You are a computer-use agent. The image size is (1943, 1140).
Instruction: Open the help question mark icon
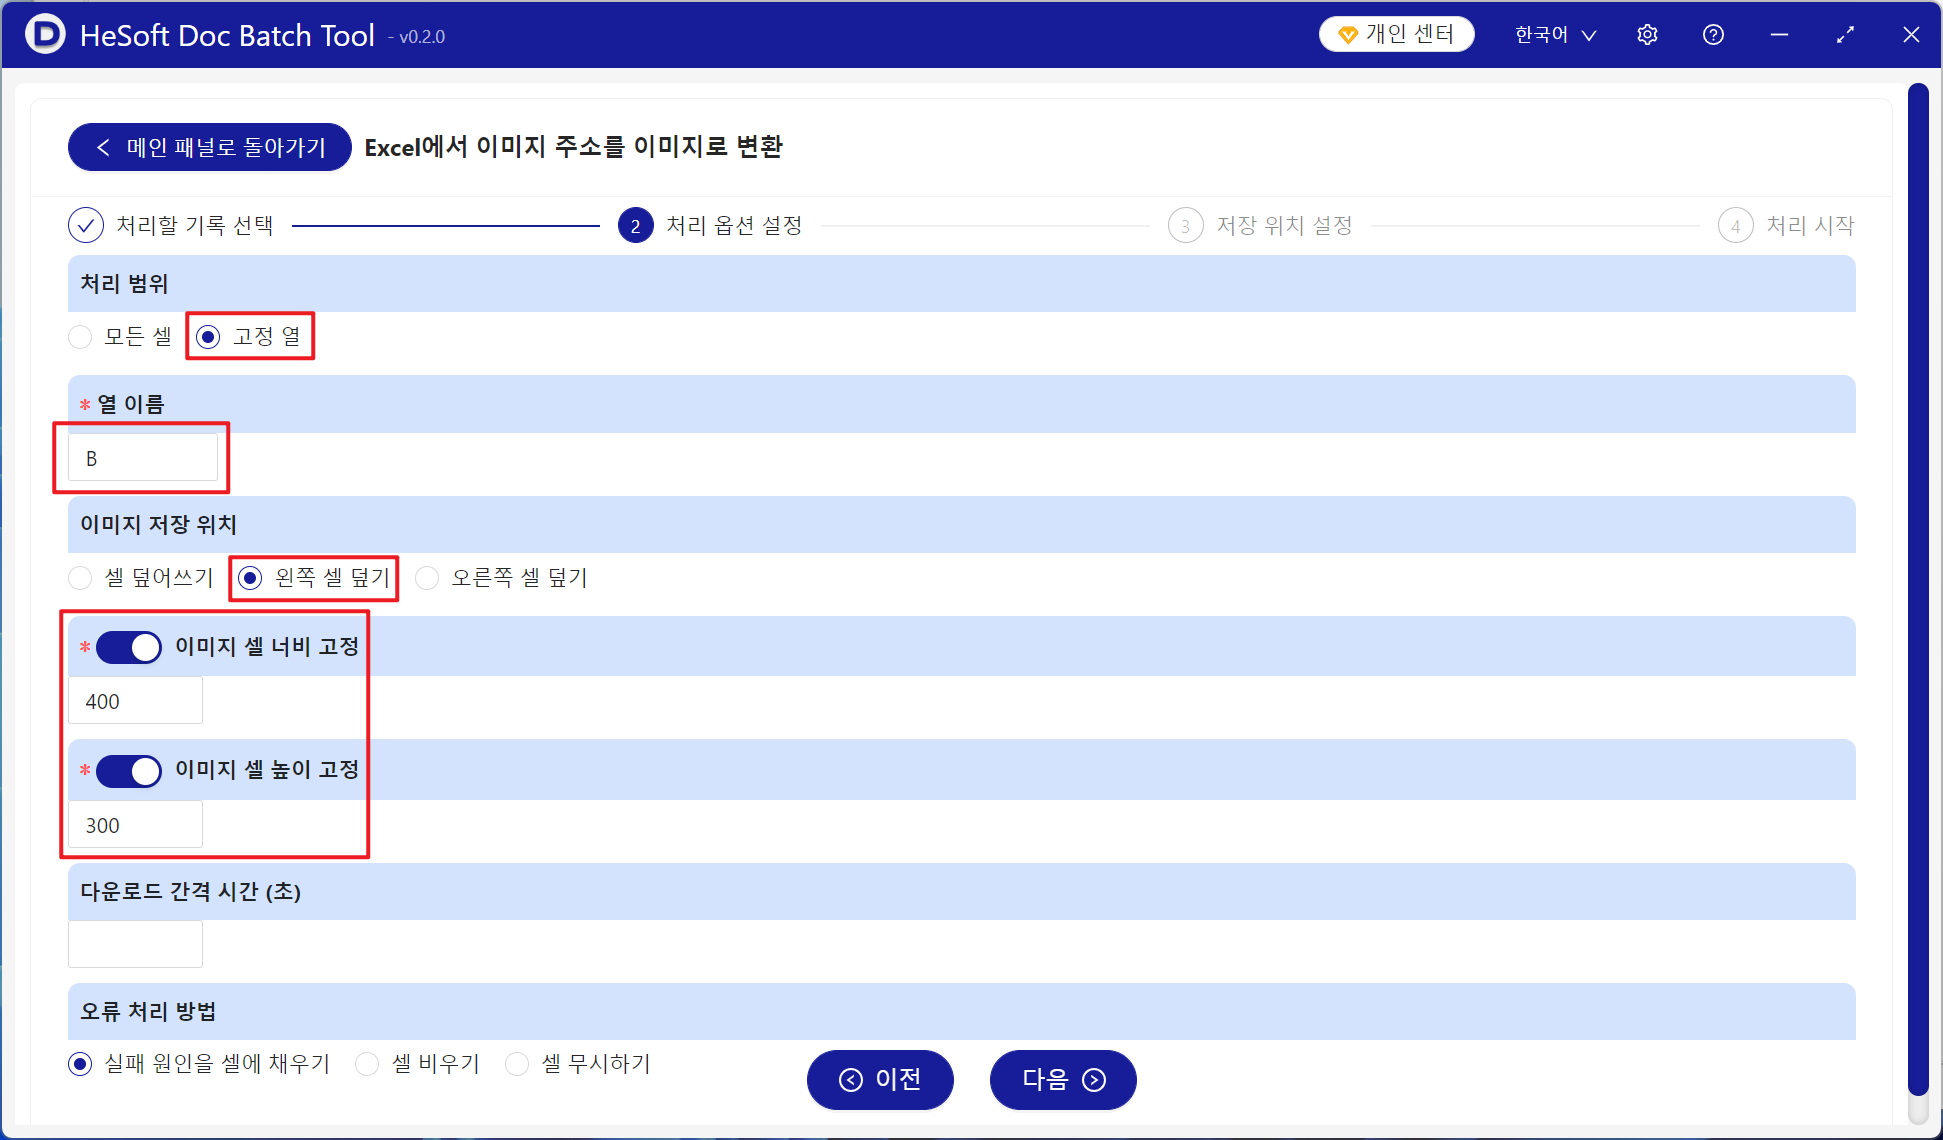1713,35
